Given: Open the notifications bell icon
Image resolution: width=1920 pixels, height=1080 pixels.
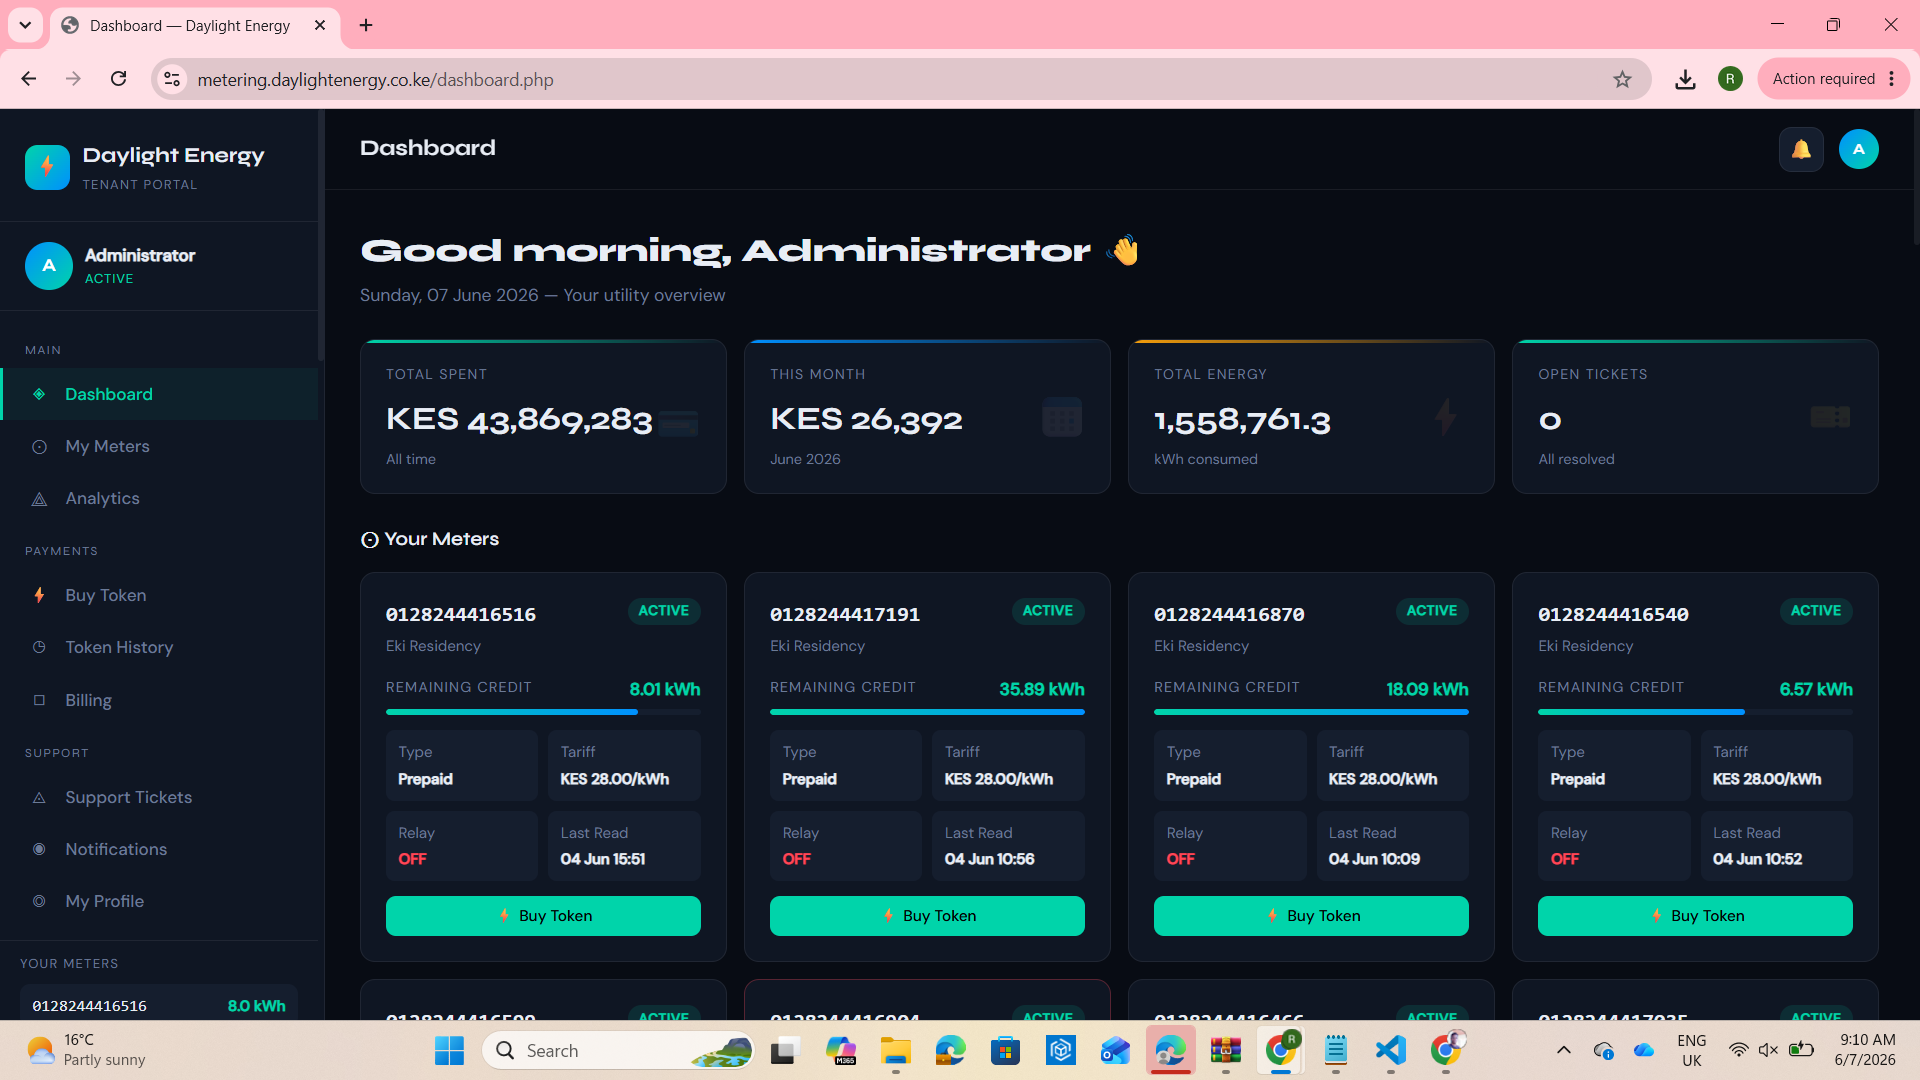Looking at the screenshot, I should click(x=1801, y=149).
